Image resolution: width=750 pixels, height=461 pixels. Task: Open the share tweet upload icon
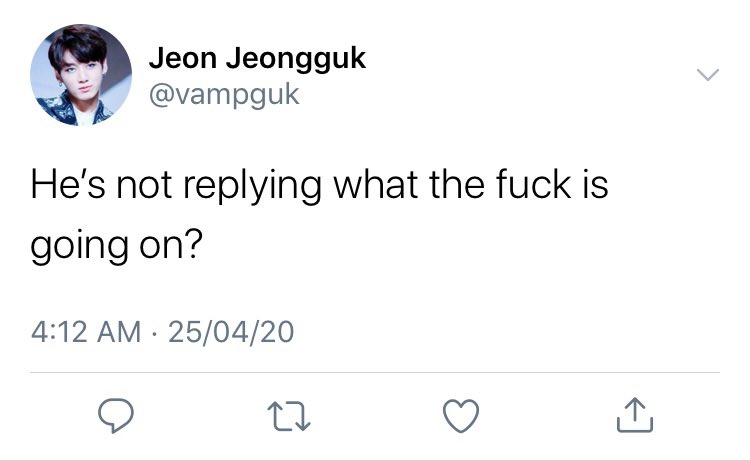click(x=635, y=415)
